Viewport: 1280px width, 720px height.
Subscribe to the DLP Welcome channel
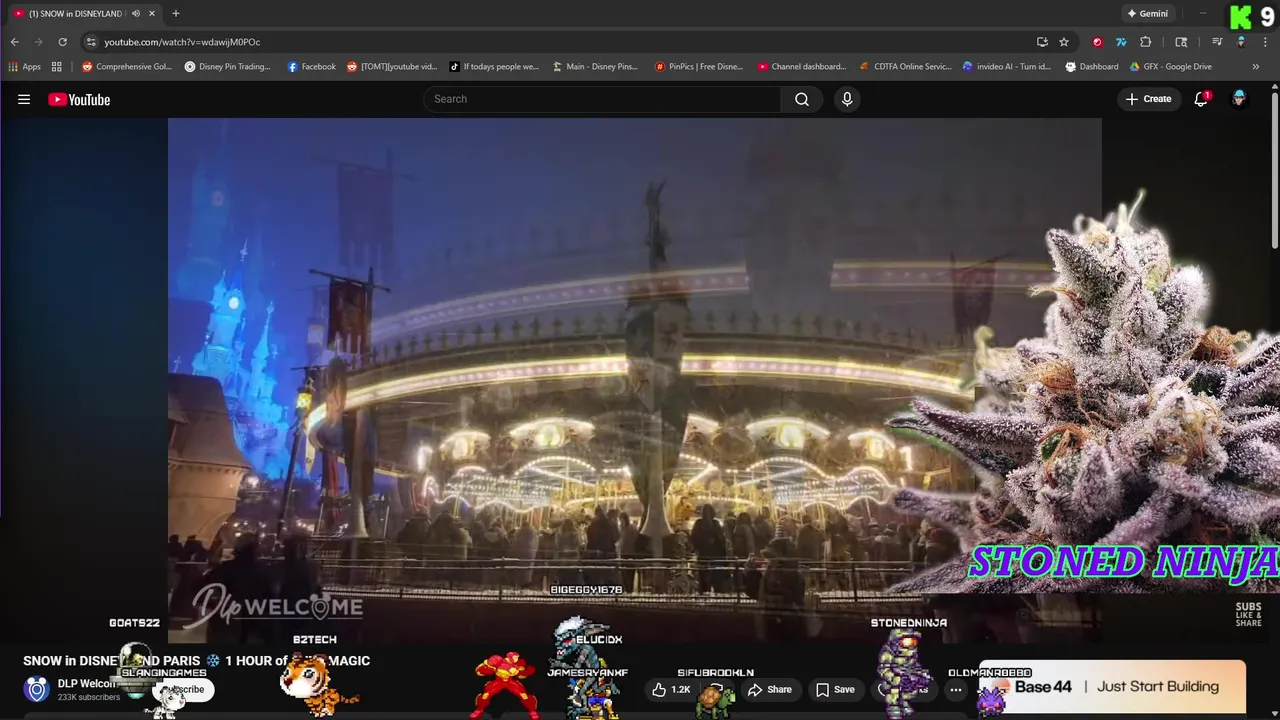click(x=184, y=689)
